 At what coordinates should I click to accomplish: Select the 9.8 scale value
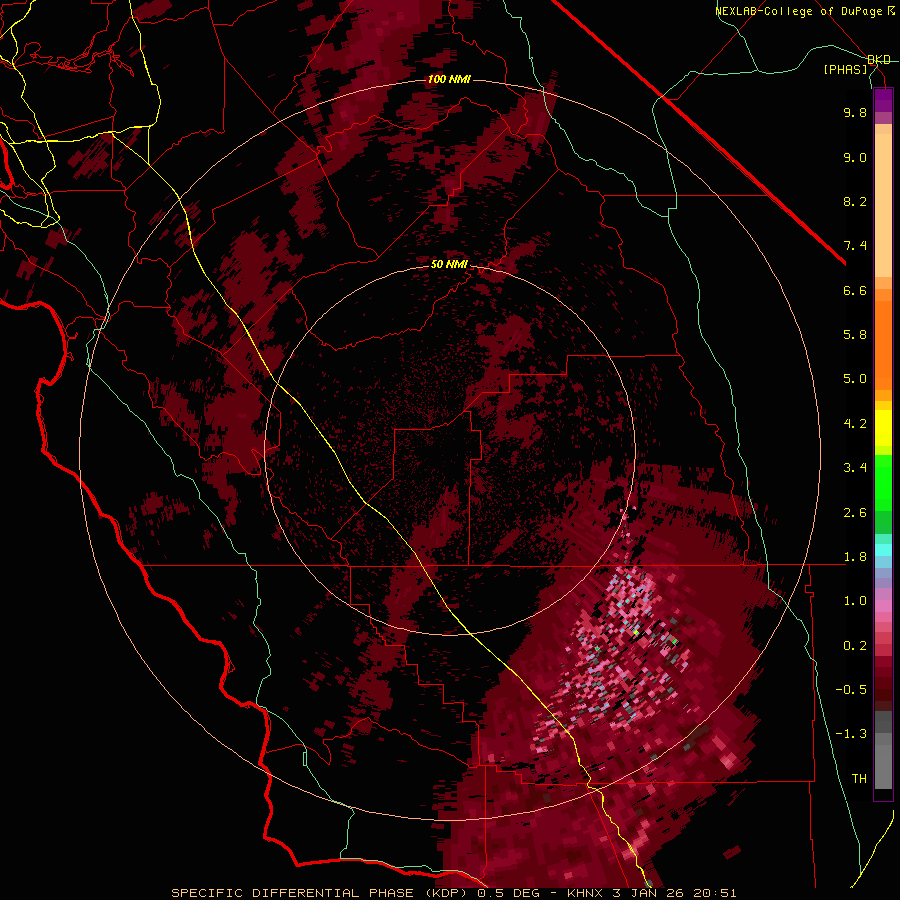tap(855, 112)
